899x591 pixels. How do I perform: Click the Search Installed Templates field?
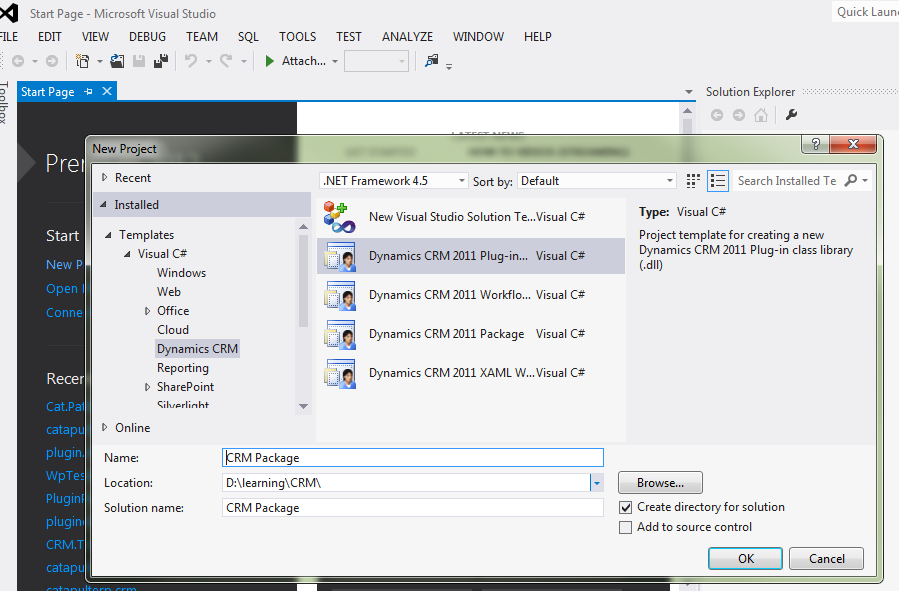point(787,181)
